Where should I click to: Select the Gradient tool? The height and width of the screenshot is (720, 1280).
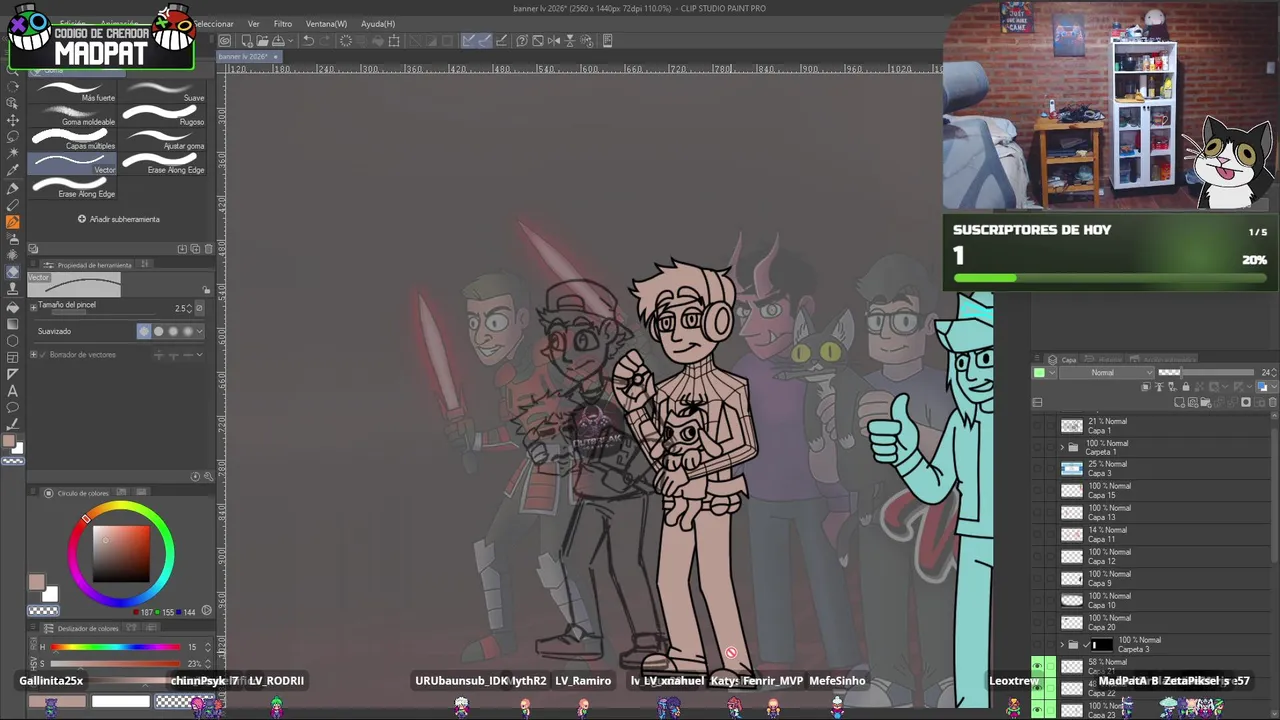pos(13,324)
